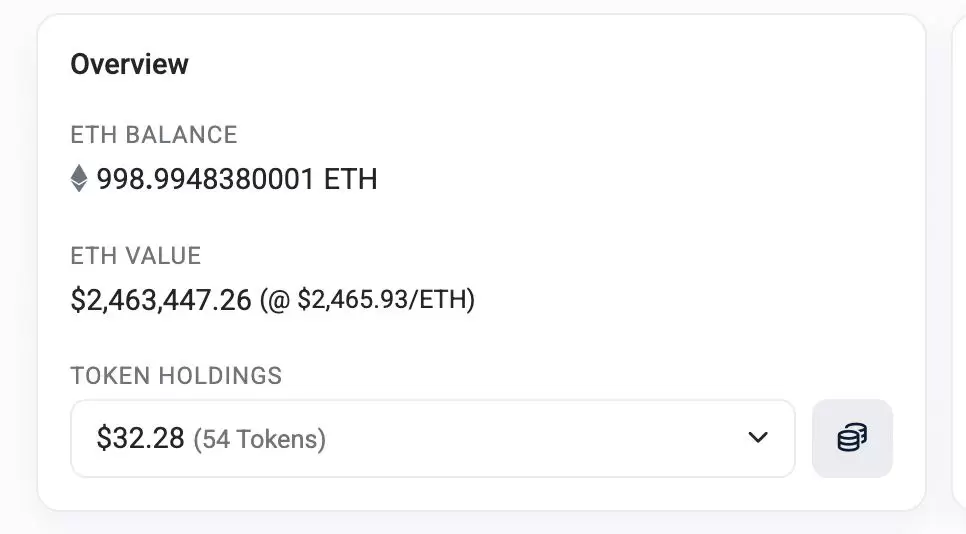Click the page background left of card
This screenshot has width=966, height=534.
coord(17,265)
